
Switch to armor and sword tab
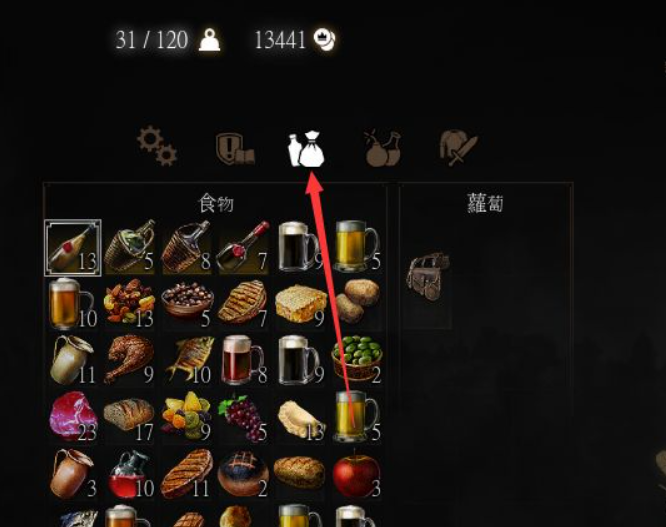[459, 147]
